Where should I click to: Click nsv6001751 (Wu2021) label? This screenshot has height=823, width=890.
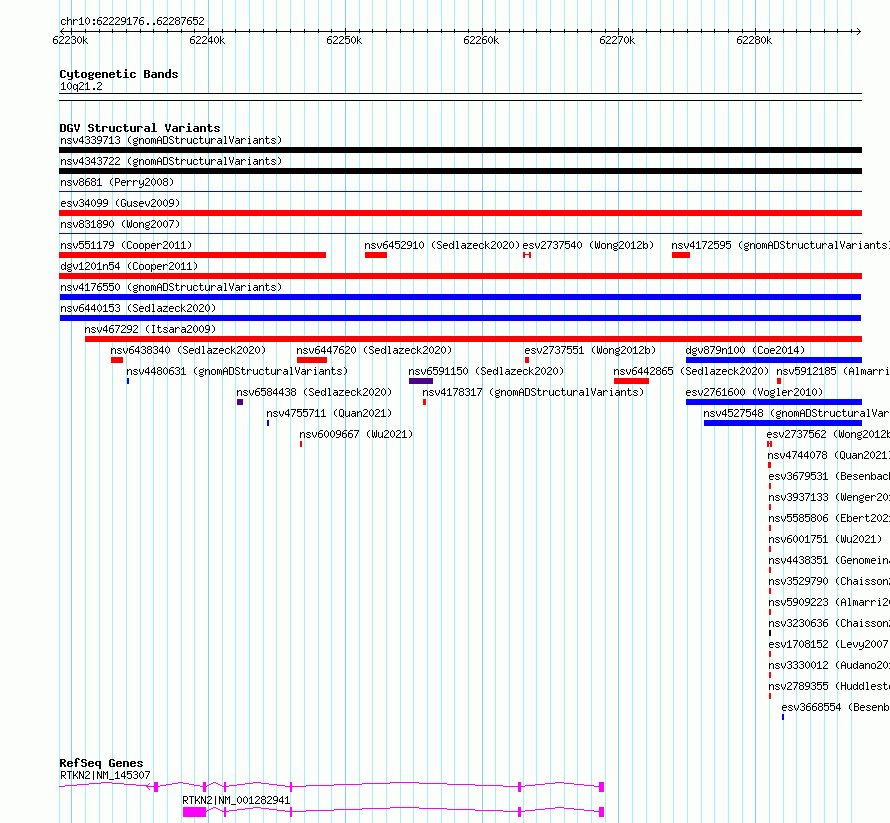pos(825,539)
